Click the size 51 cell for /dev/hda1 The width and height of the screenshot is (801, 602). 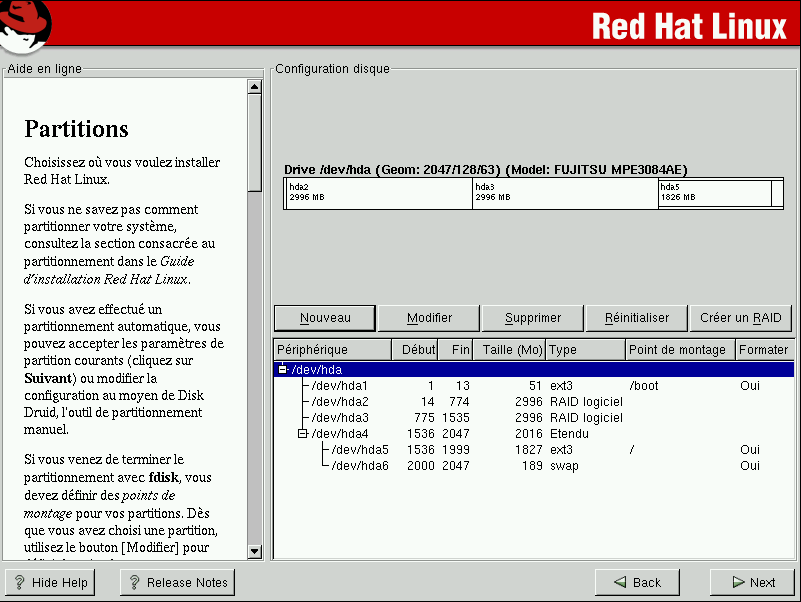[x=535, y=386]
